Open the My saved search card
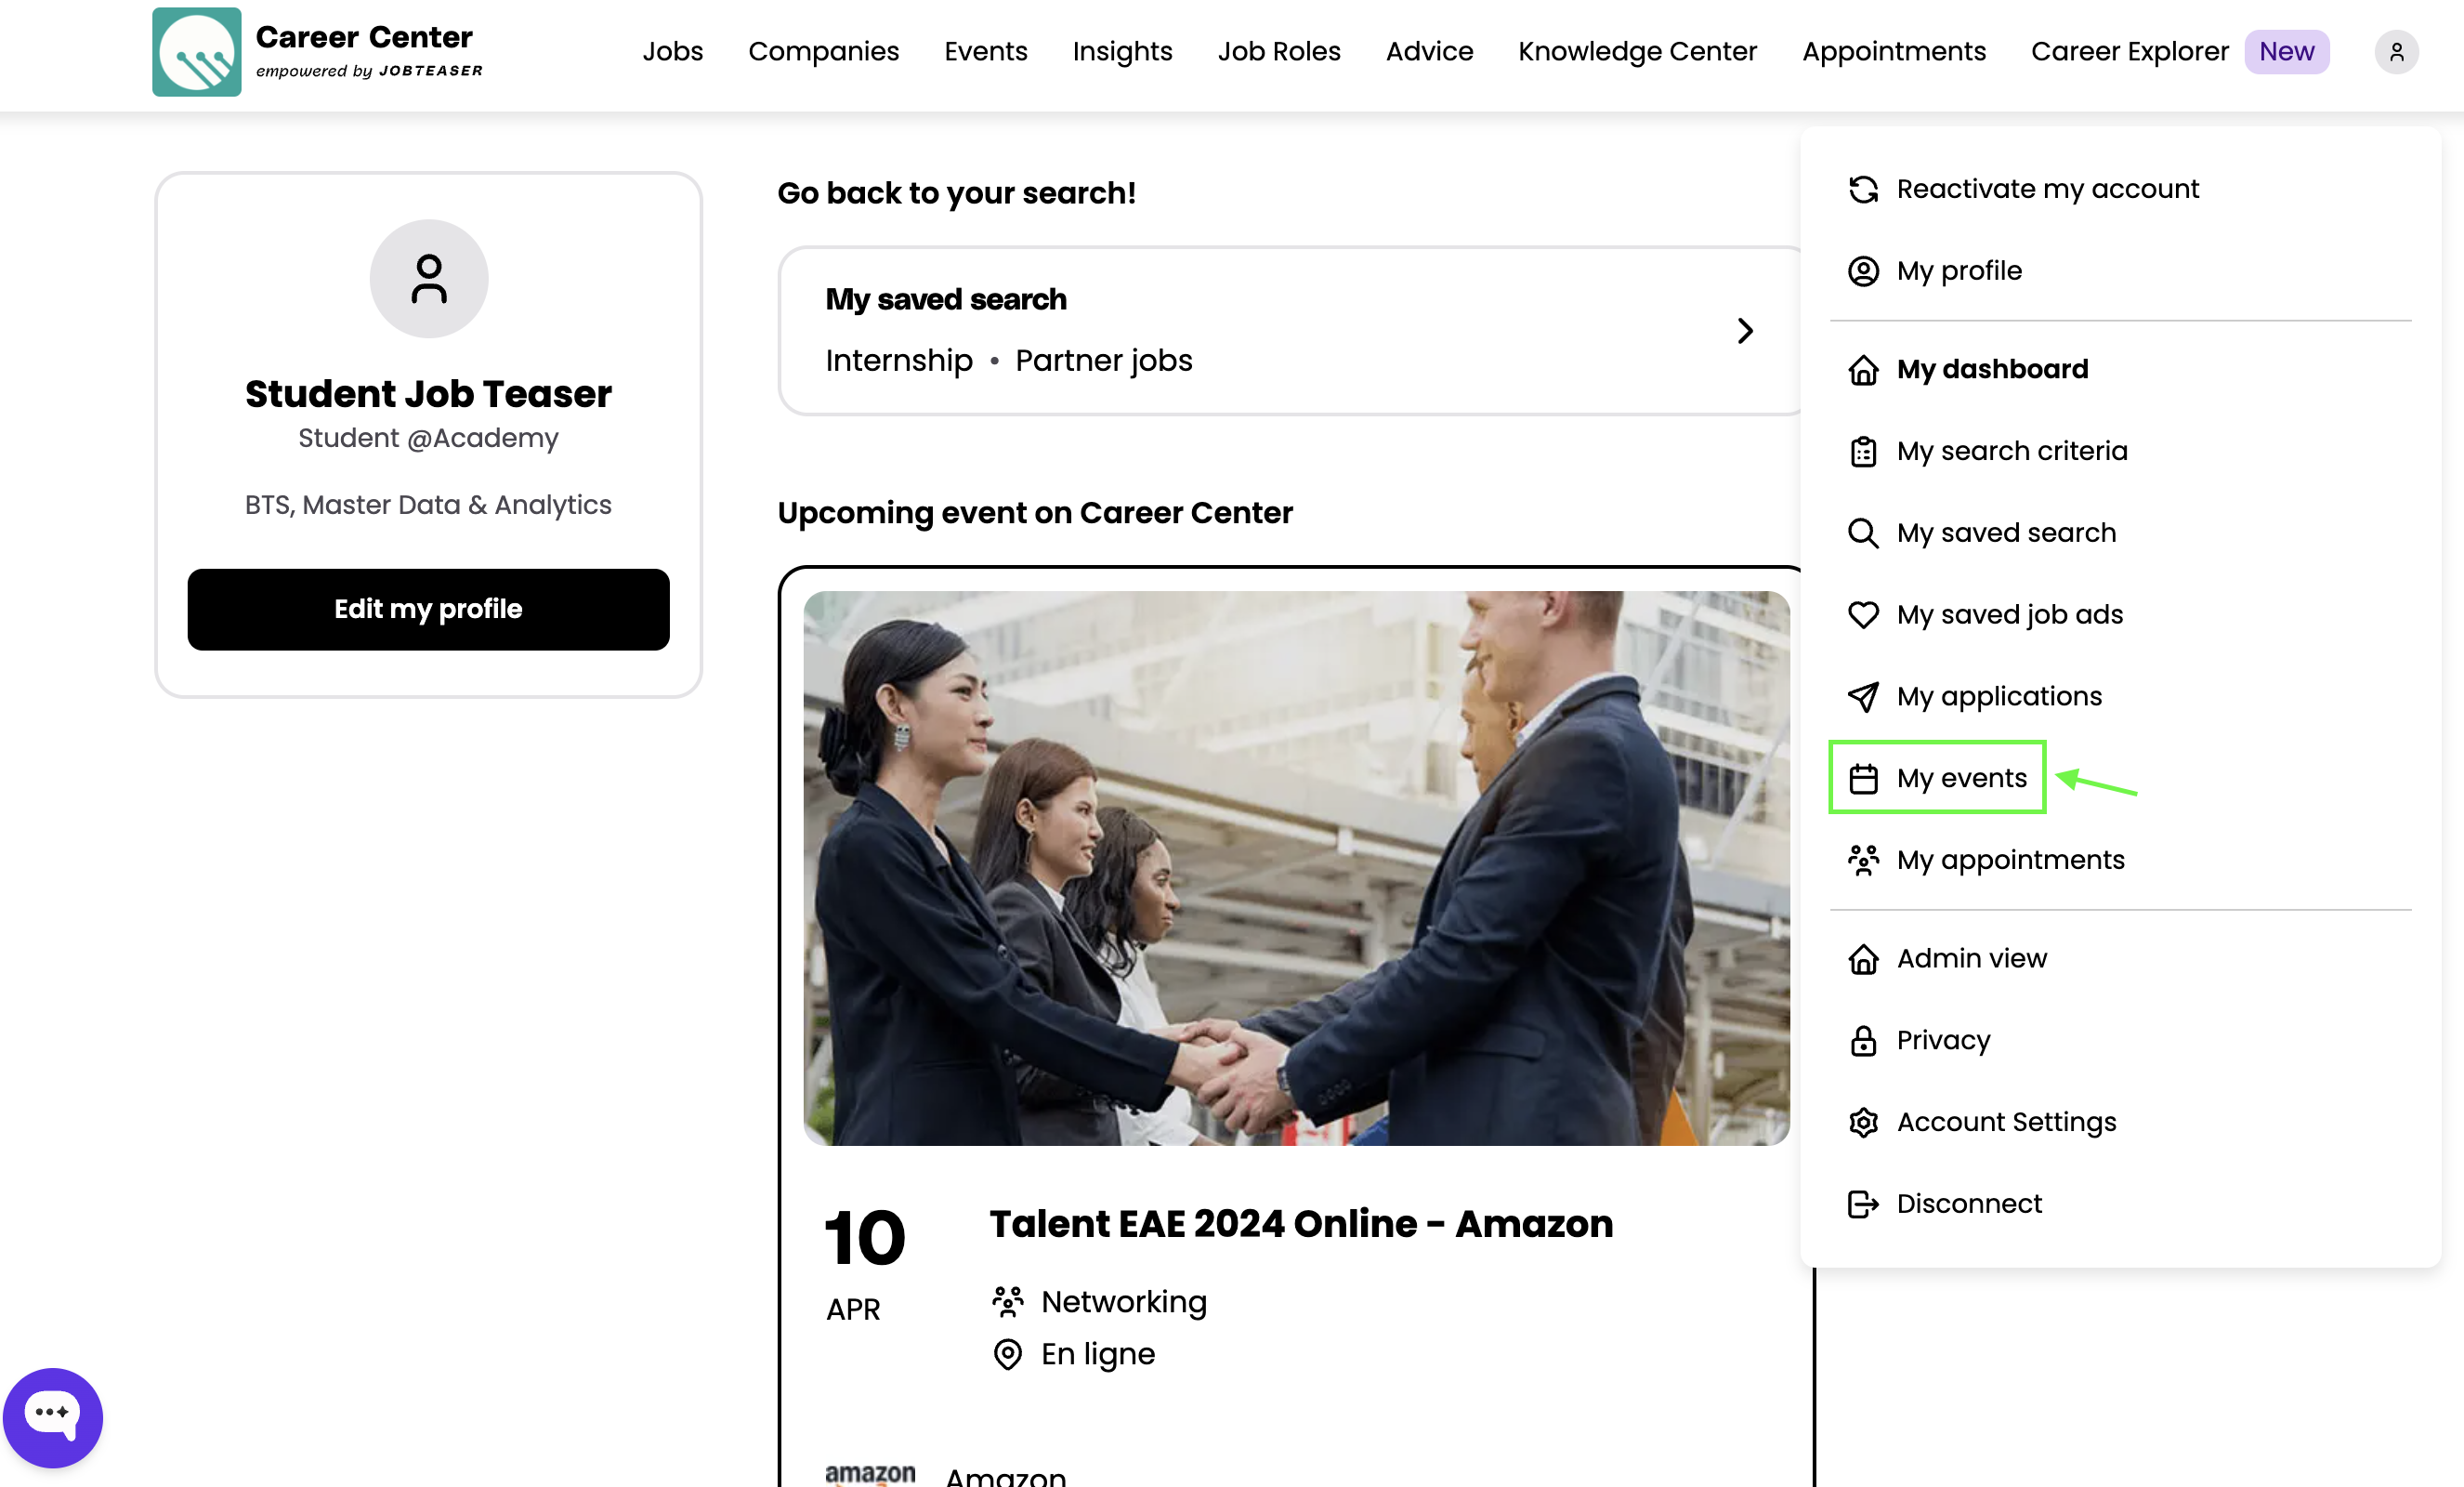The image size is (2464, 1487). tap(1290, 331)
